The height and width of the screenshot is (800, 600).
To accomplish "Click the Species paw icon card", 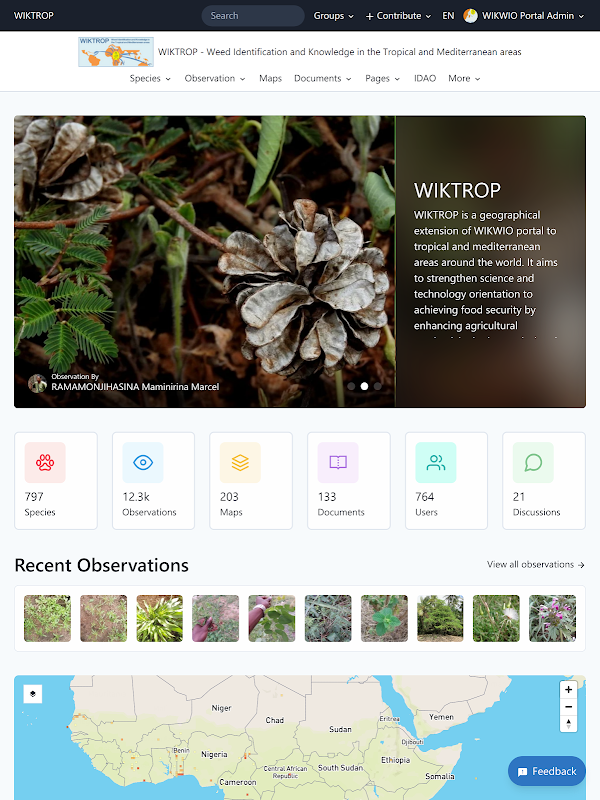I will coord(56,481).
